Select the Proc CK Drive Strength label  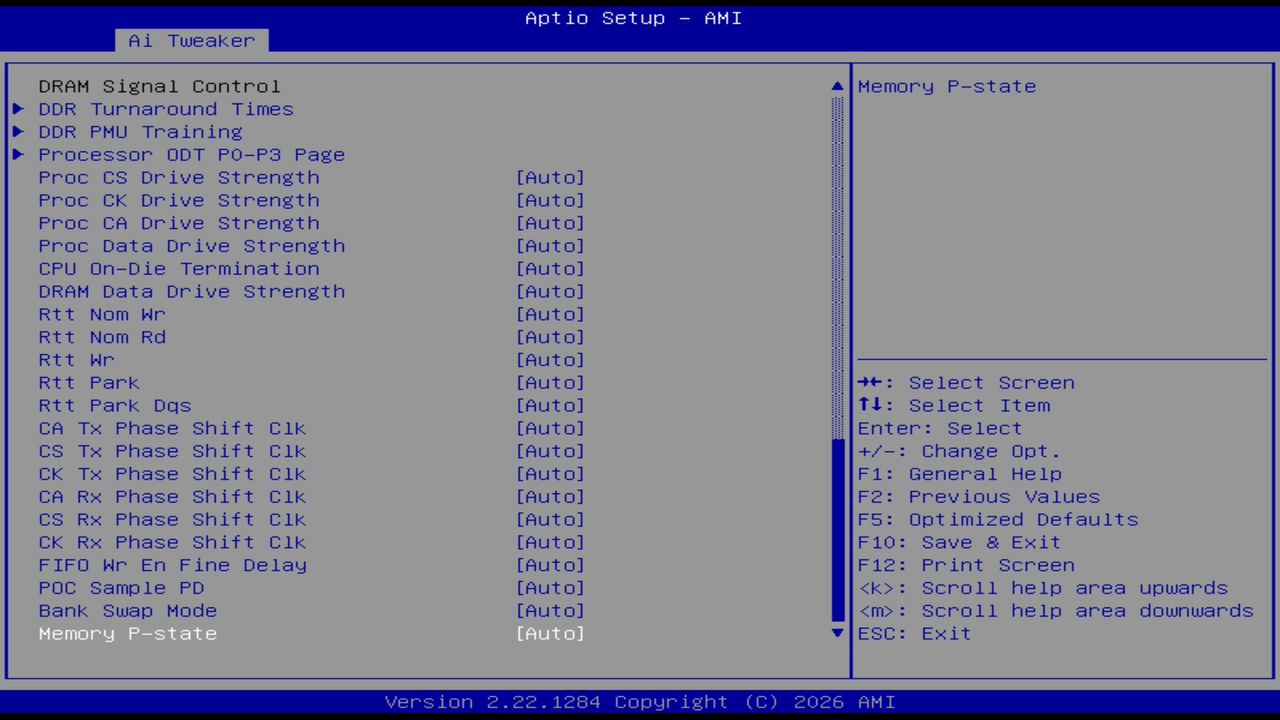click(x=179, y=201)
